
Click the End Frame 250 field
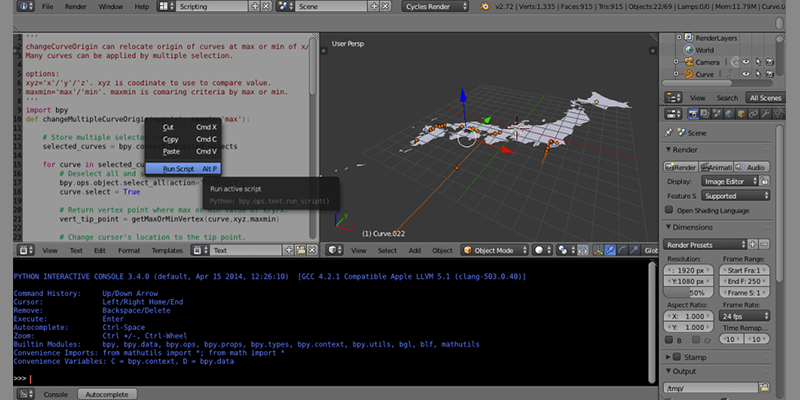point(744,282)
